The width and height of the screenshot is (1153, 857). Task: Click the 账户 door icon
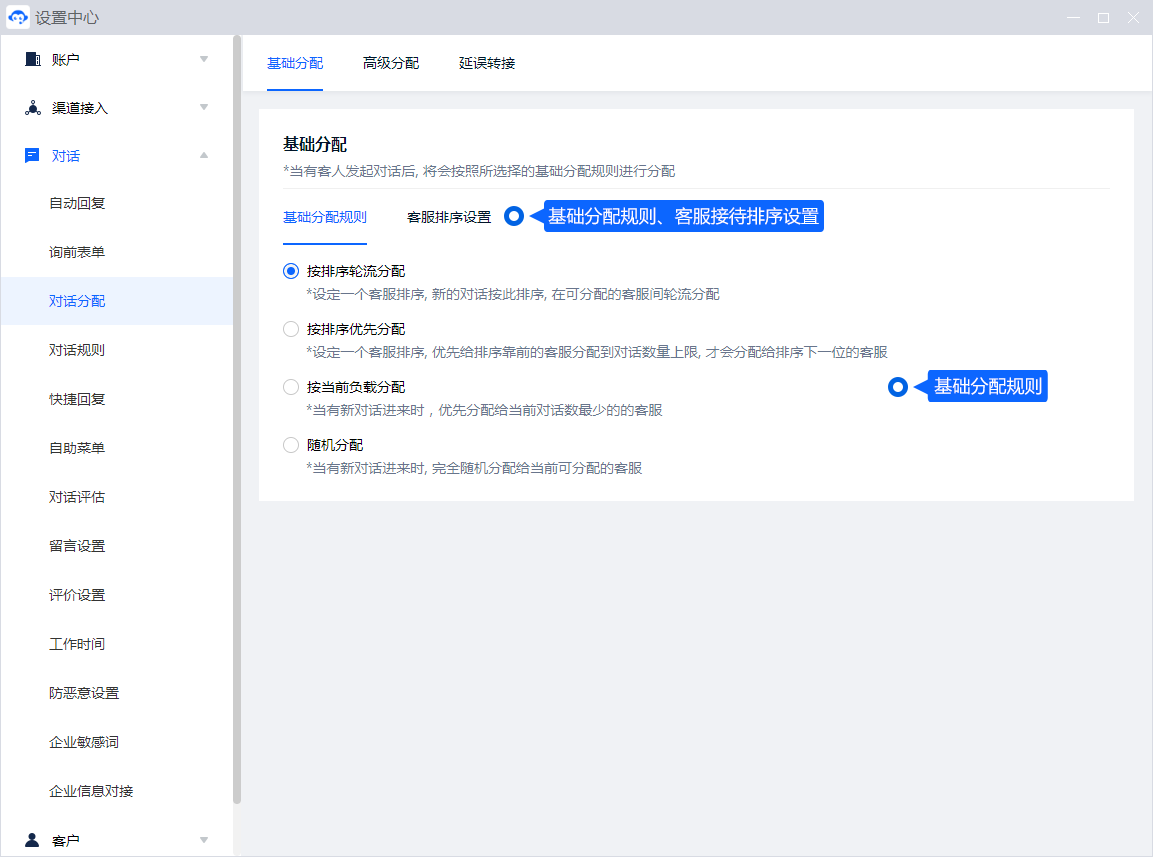point(32,59)
